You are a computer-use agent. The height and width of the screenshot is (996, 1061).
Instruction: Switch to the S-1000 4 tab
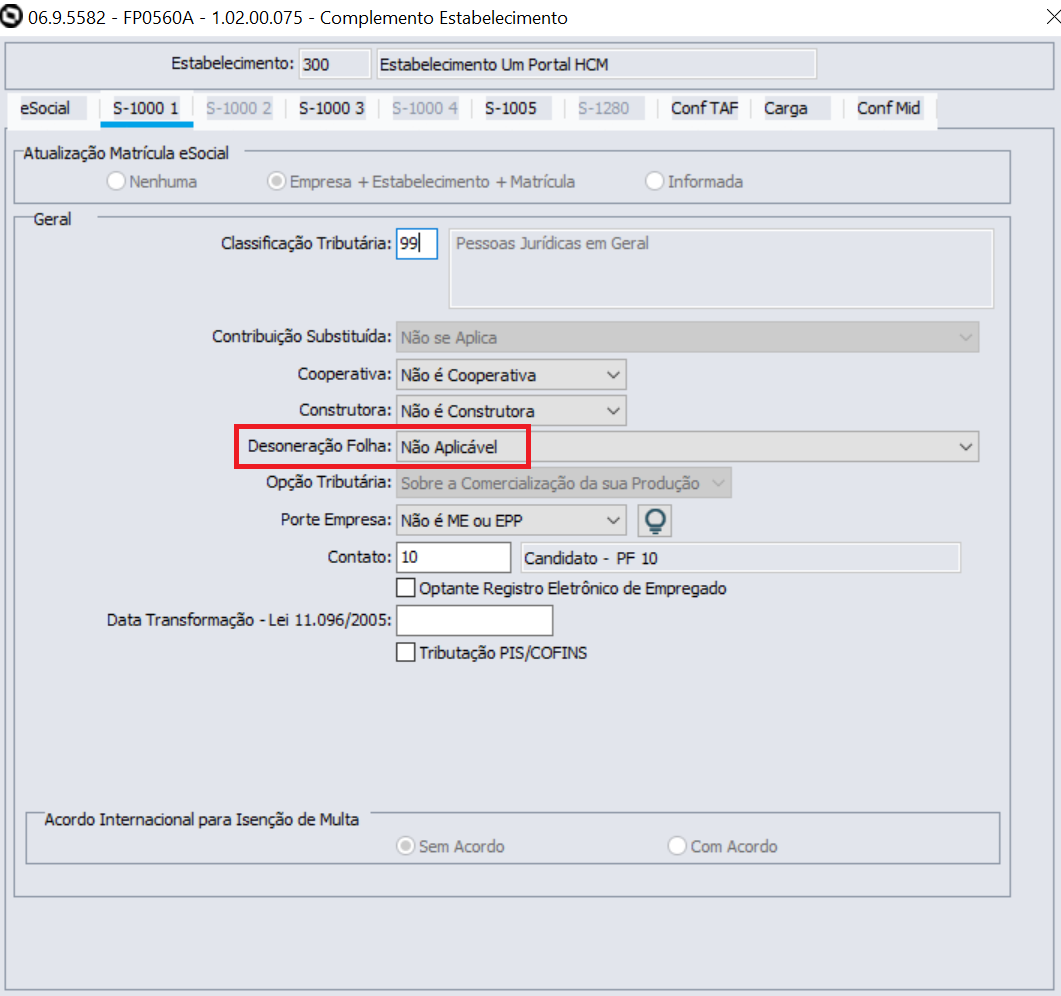click(425, 108)
